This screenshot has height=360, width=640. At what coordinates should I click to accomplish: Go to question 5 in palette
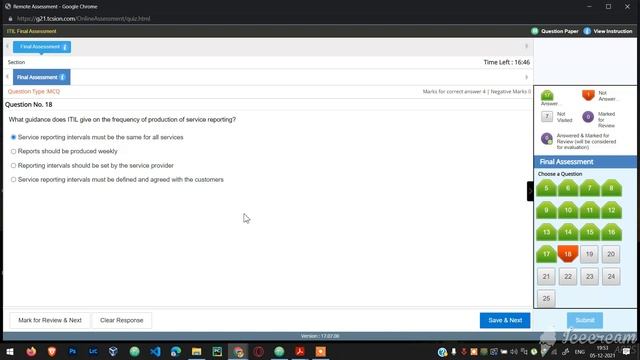click(546, 188)
